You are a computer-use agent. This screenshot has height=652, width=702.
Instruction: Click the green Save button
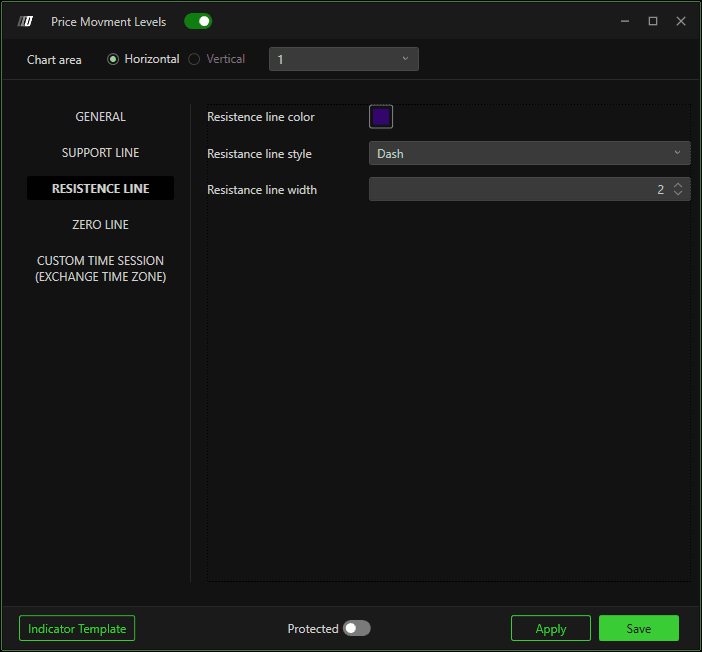pos(639,628)
